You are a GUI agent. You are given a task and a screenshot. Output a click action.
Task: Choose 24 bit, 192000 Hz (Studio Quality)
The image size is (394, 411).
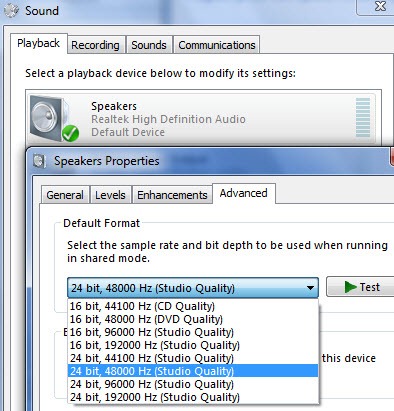[x=193, y=397]
